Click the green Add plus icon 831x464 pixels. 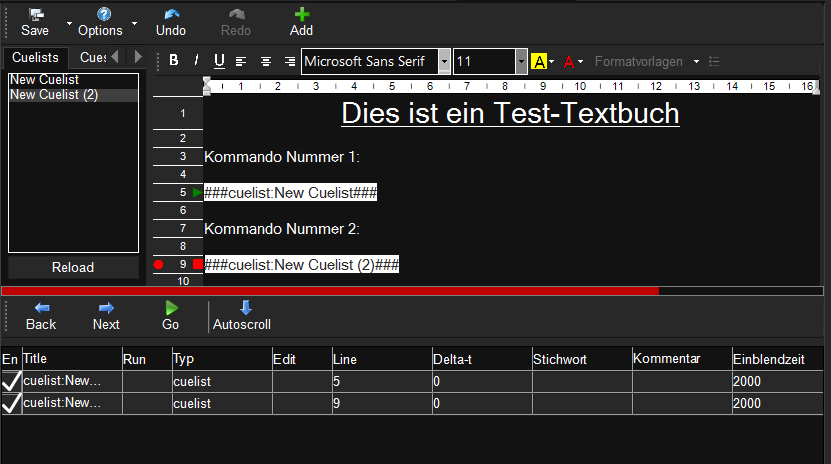point(301,15)
